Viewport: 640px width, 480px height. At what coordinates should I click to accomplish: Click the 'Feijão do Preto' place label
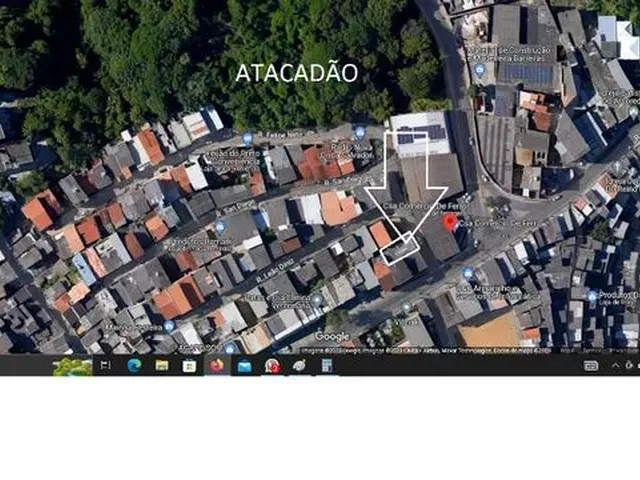coord(233,153)
